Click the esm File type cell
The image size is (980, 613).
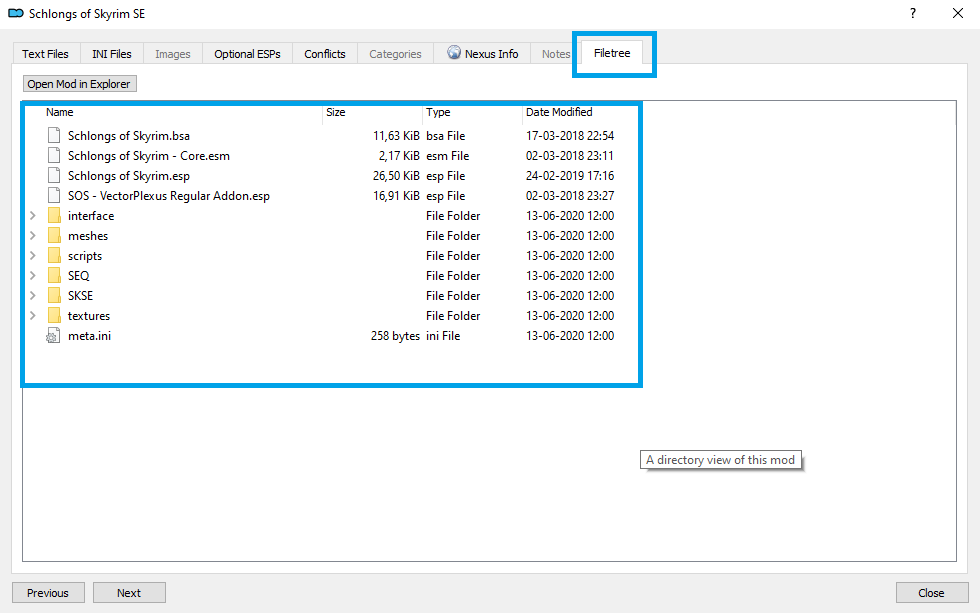pos(448,156)
